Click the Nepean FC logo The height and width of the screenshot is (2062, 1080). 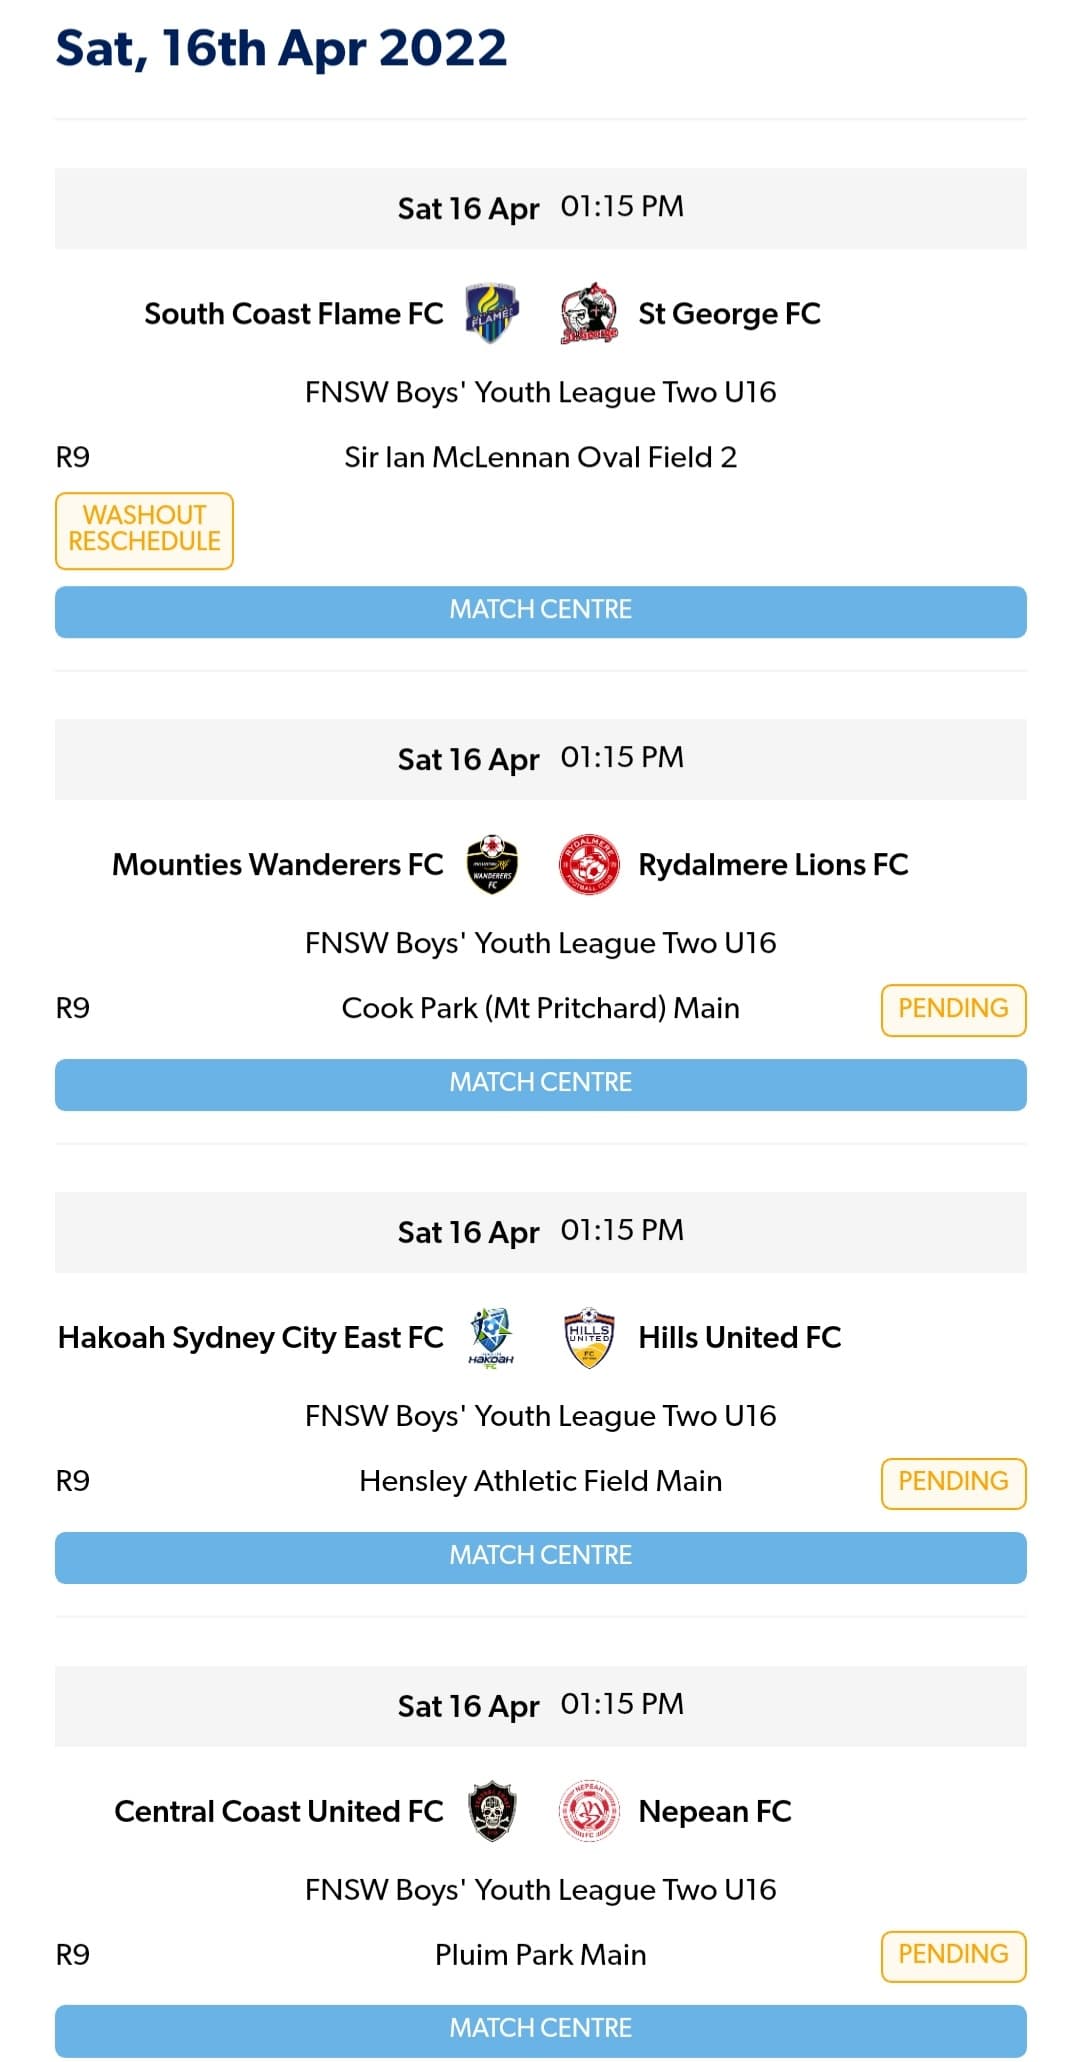(588, 1811)
